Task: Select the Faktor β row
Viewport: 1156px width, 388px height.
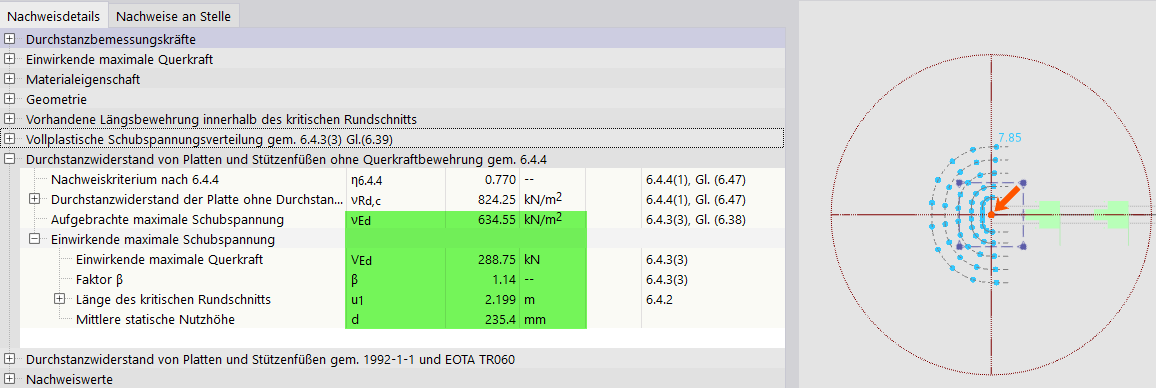Action: click(403, 279)
